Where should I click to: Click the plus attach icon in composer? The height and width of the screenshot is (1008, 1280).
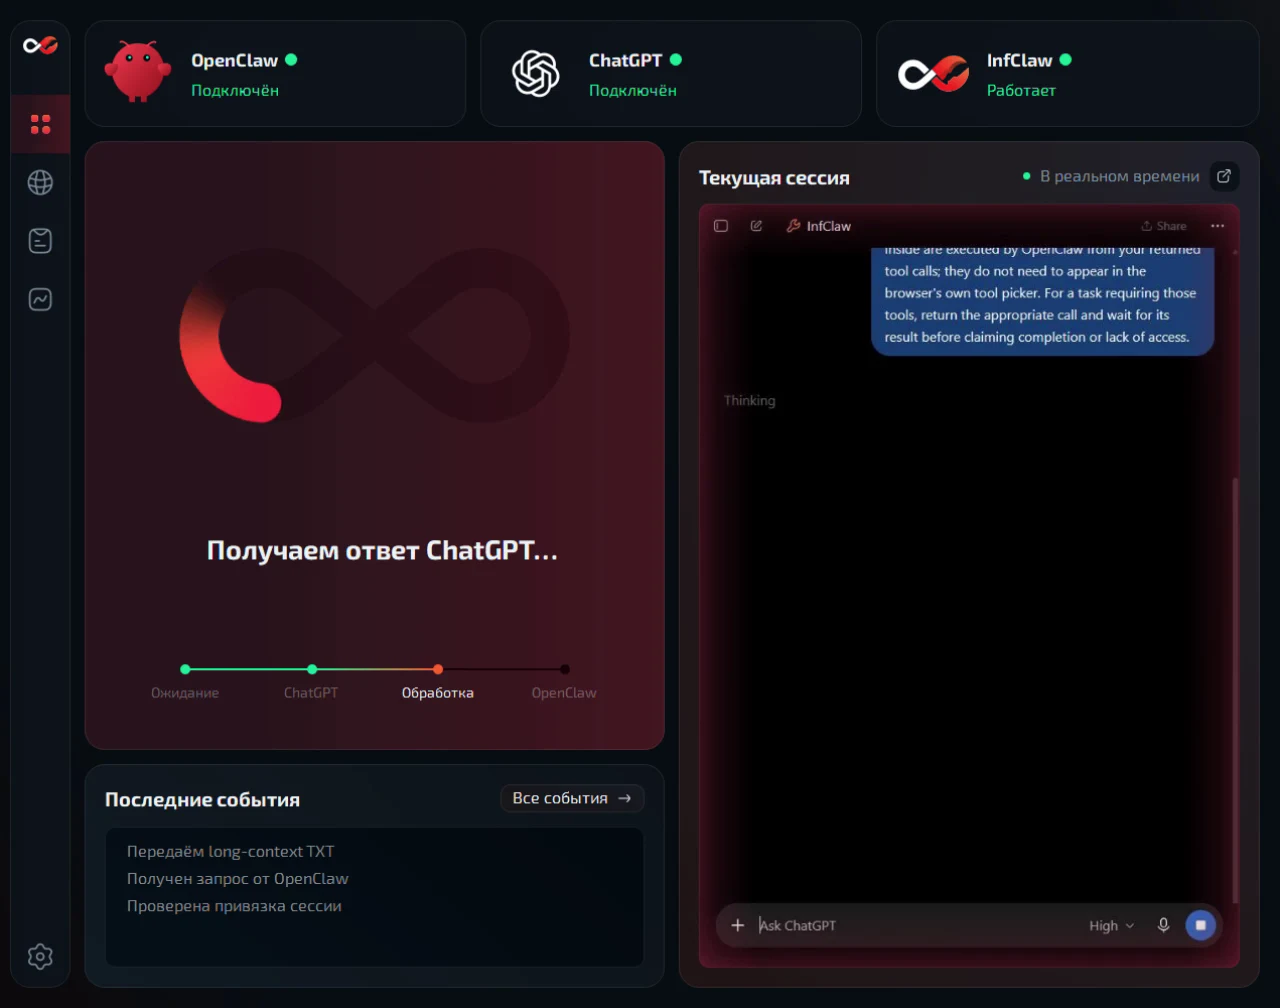[738, 925]
